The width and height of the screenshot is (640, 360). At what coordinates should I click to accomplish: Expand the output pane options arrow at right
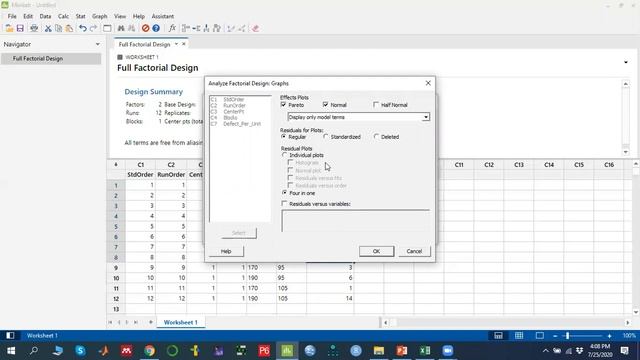[626, 62]
